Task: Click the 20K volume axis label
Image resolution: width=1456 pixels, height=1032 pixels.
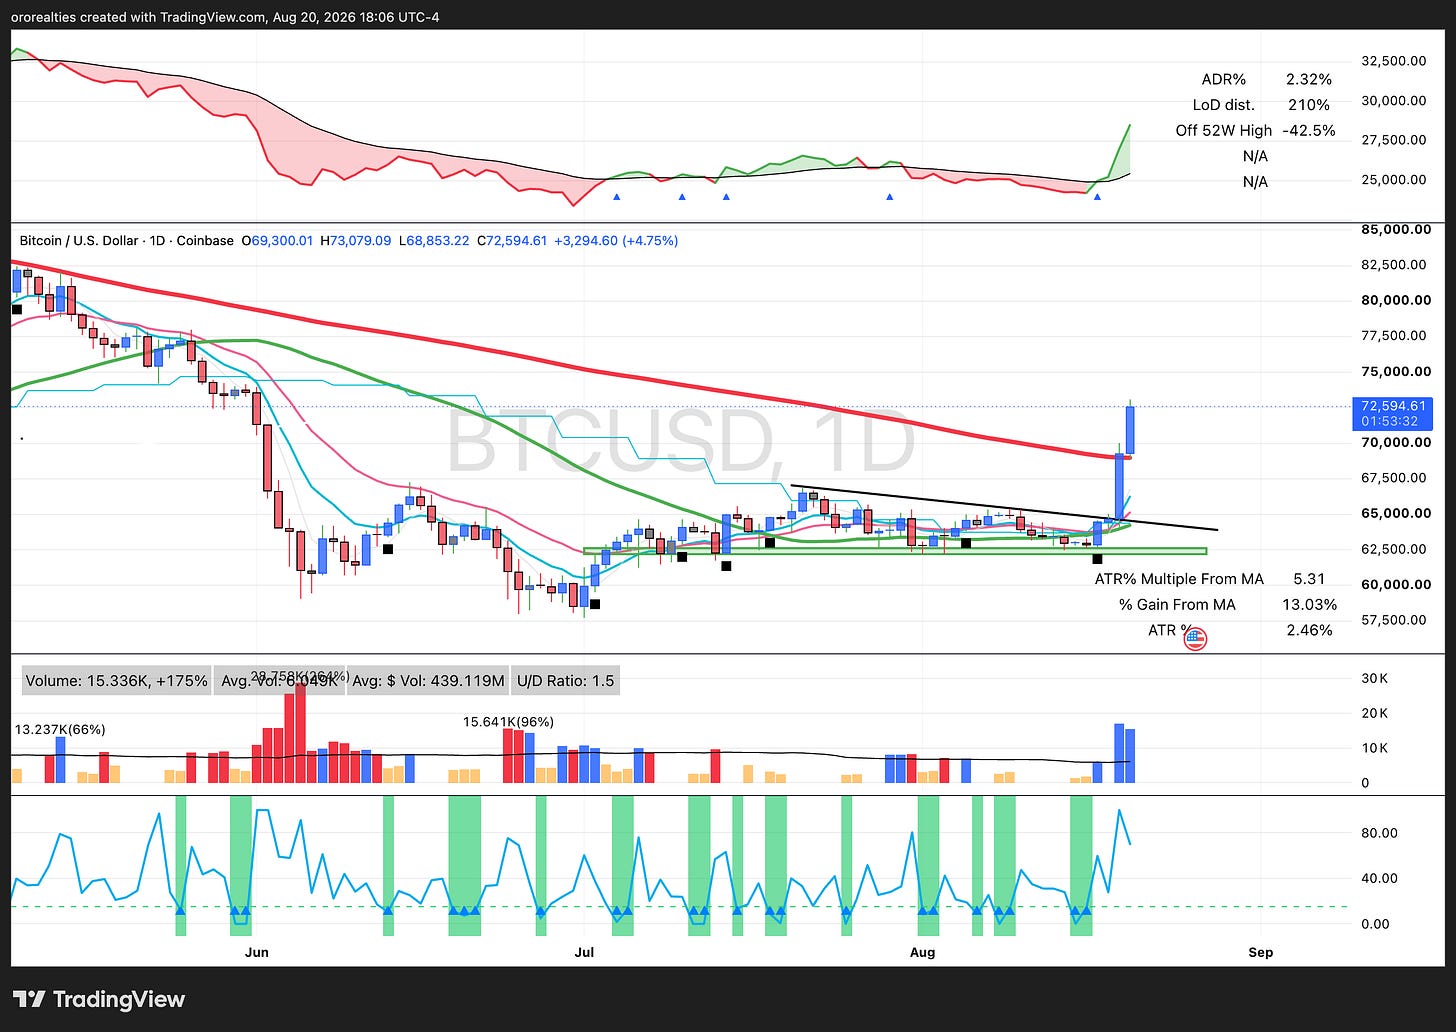Action: click(x=1375, y=713)
